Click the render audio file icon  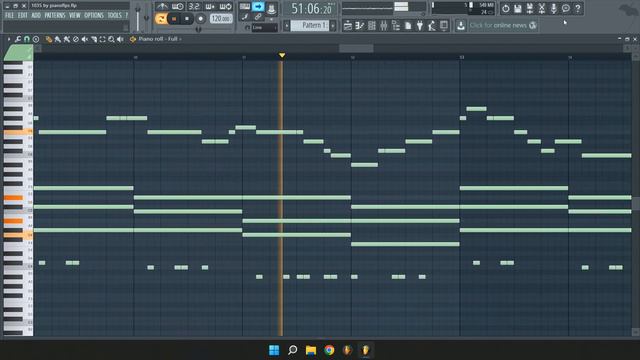pos(530,8)
